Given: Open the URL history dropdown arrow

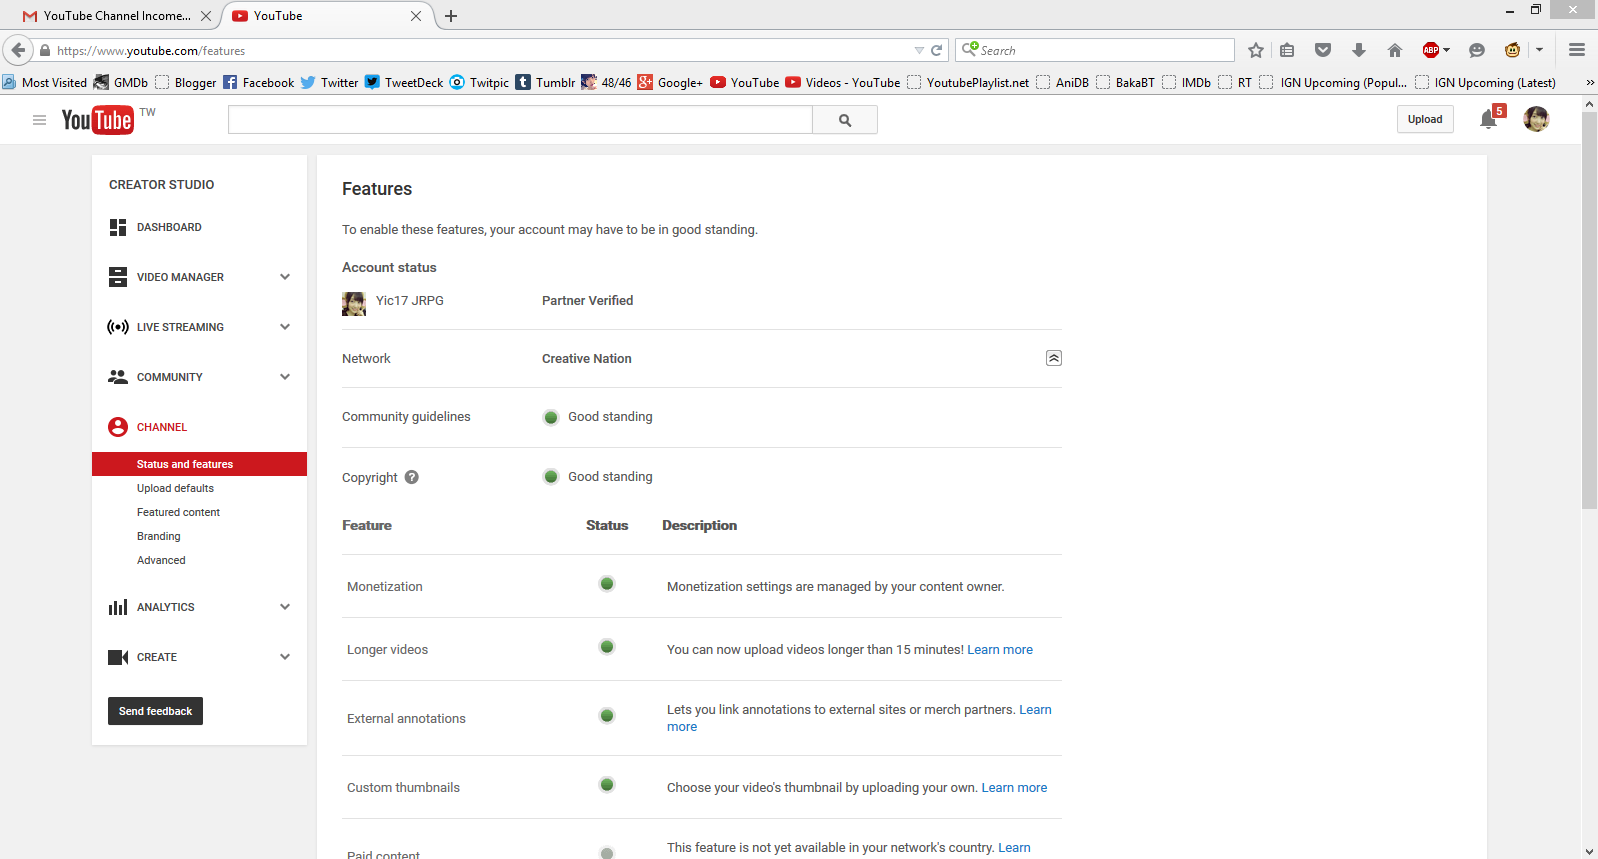Looking at the screenshot, I should pos(919,50).
